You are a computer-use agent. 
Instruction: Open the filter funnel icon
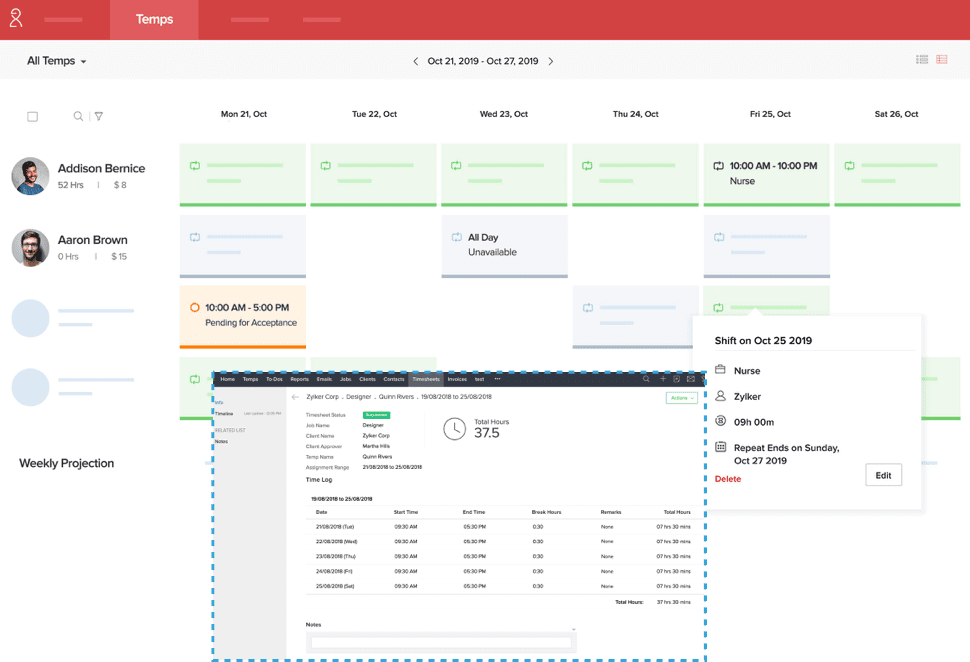click(x=98, y=116)
